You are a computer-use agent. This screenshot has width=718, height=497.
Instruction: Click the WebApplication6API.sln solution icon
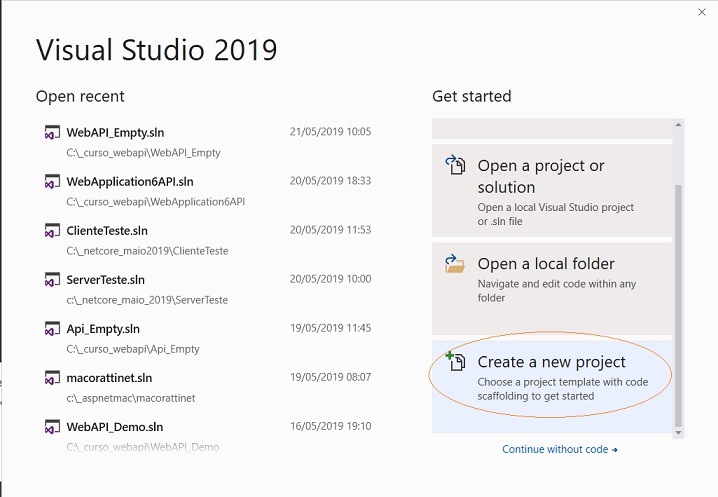point(52,181)
